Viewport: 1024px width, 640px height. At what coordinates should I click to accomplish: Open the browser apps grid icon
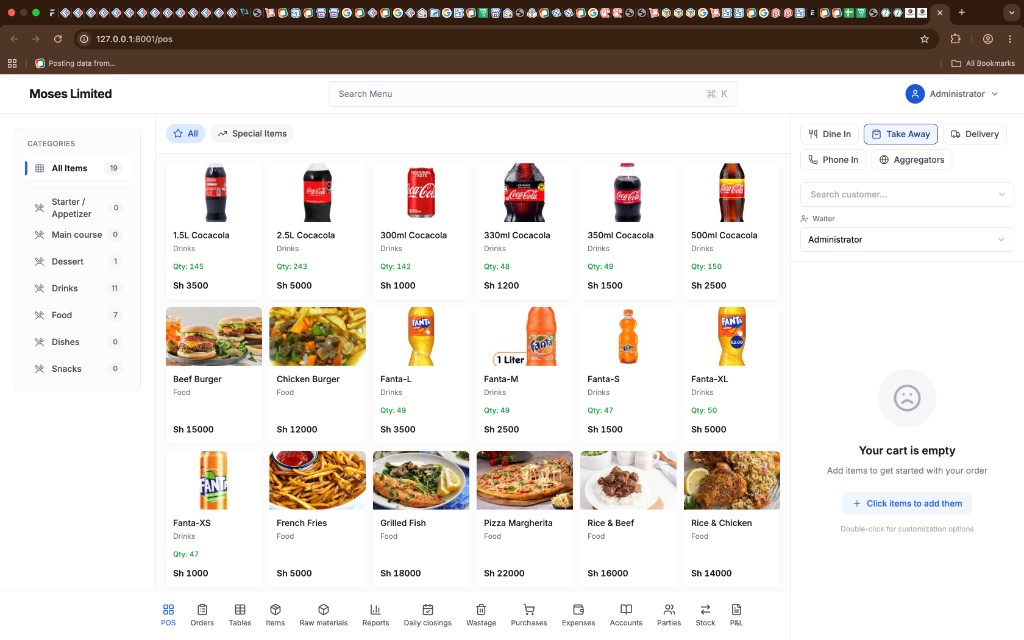click(x=12, y=63)
